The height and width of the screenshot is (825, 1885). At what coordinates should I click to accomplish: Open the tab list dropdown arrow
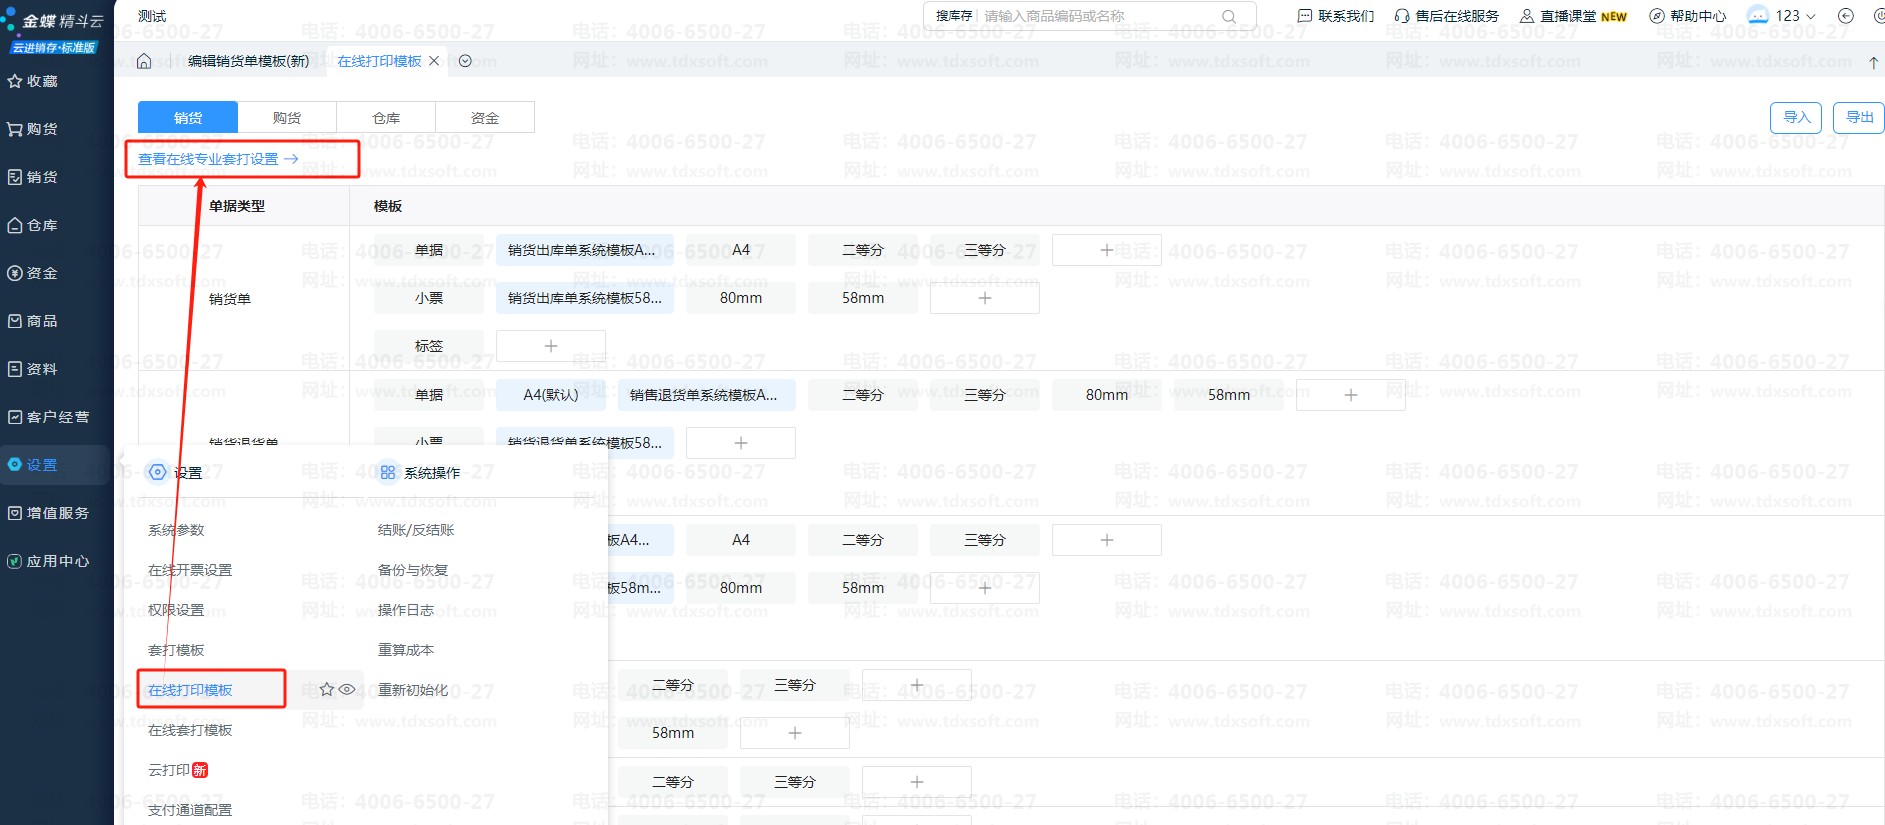point(465,61)
